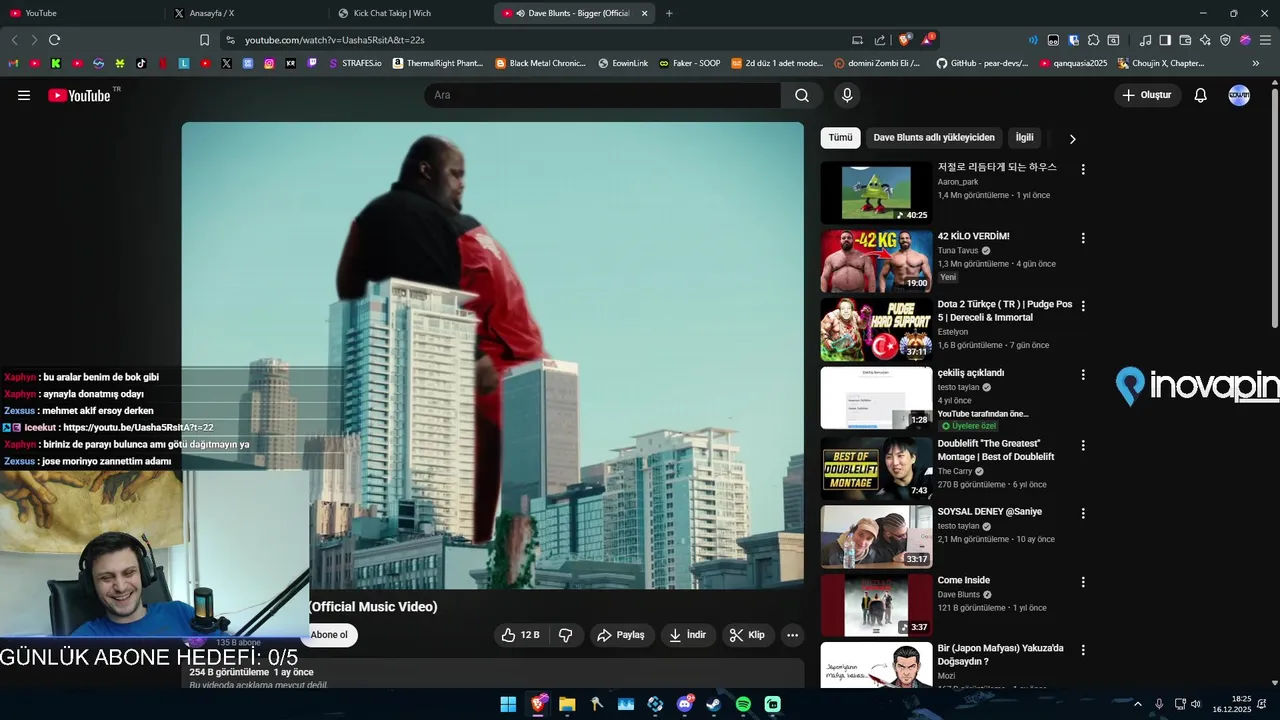Open the qanquasia2025 bookmark

[x=1074, y=63]
